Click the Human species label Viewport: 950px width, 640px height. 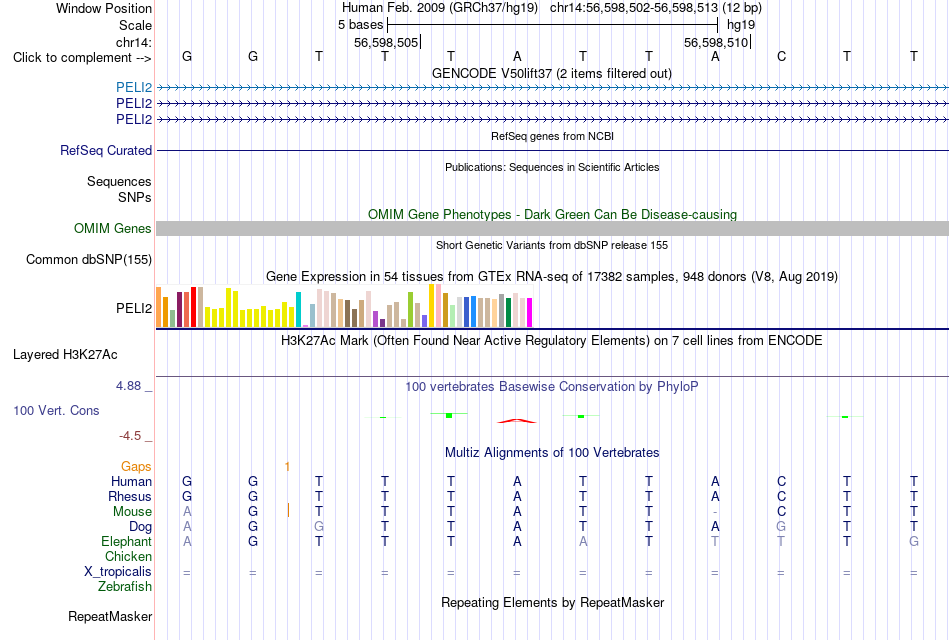(x=131, y=481)
